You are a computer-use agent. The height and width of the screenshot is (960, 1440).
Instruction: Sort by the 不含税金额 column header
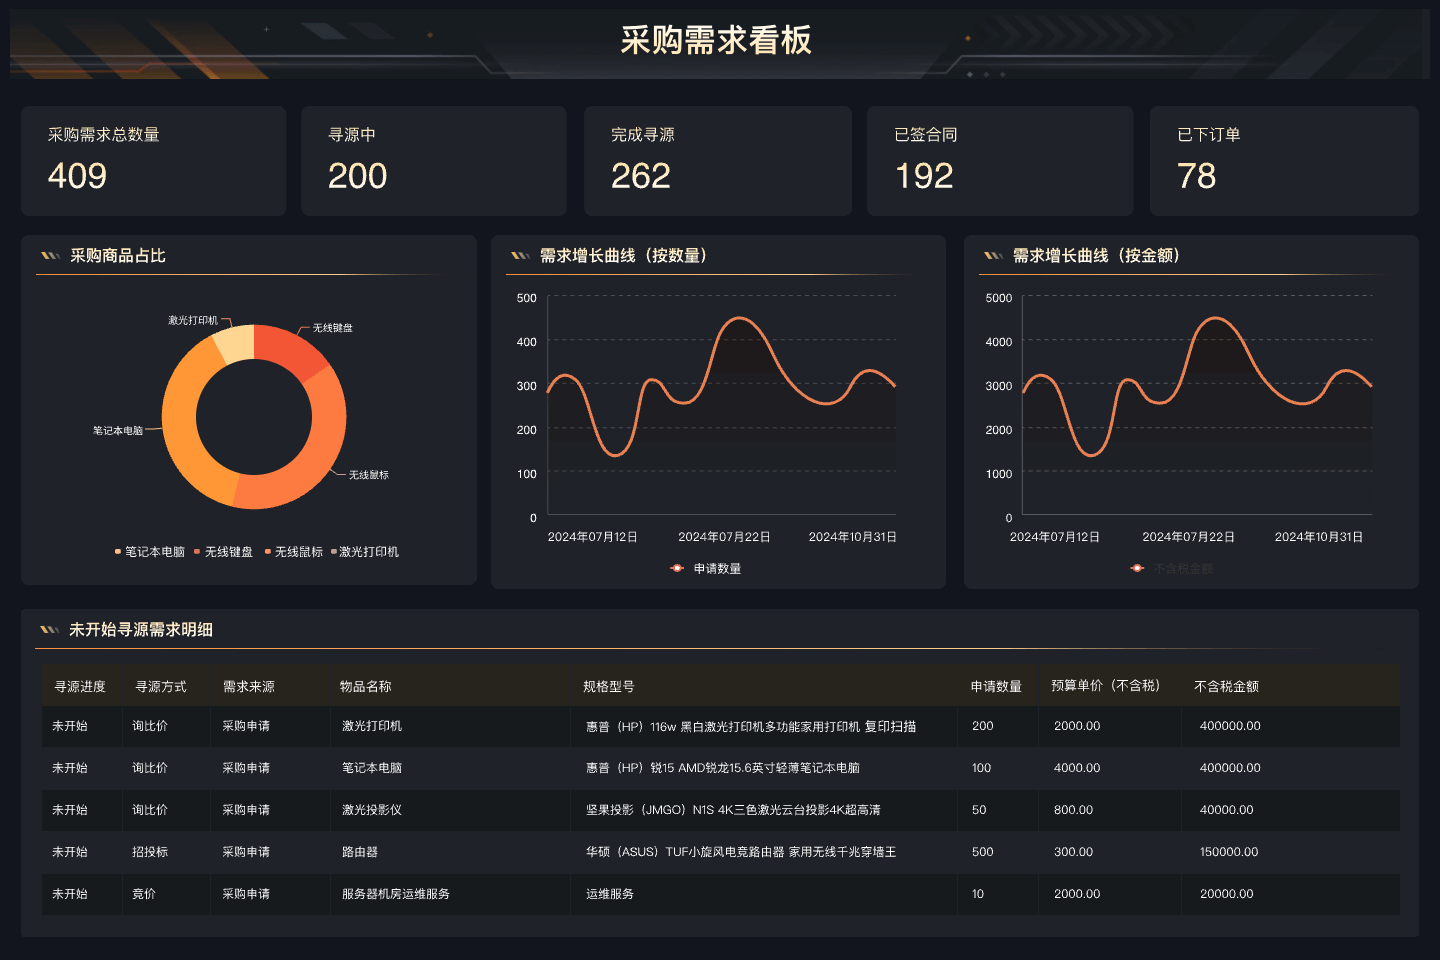tap(1226, 687)
